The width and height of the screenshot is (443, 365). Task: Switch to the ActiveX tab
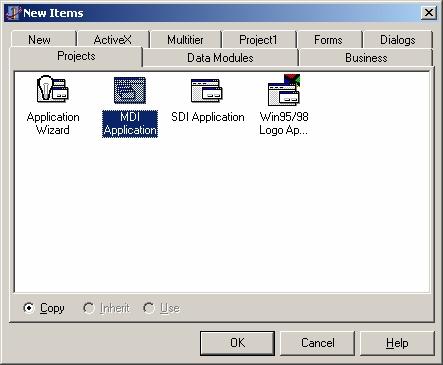click(113, 39)
